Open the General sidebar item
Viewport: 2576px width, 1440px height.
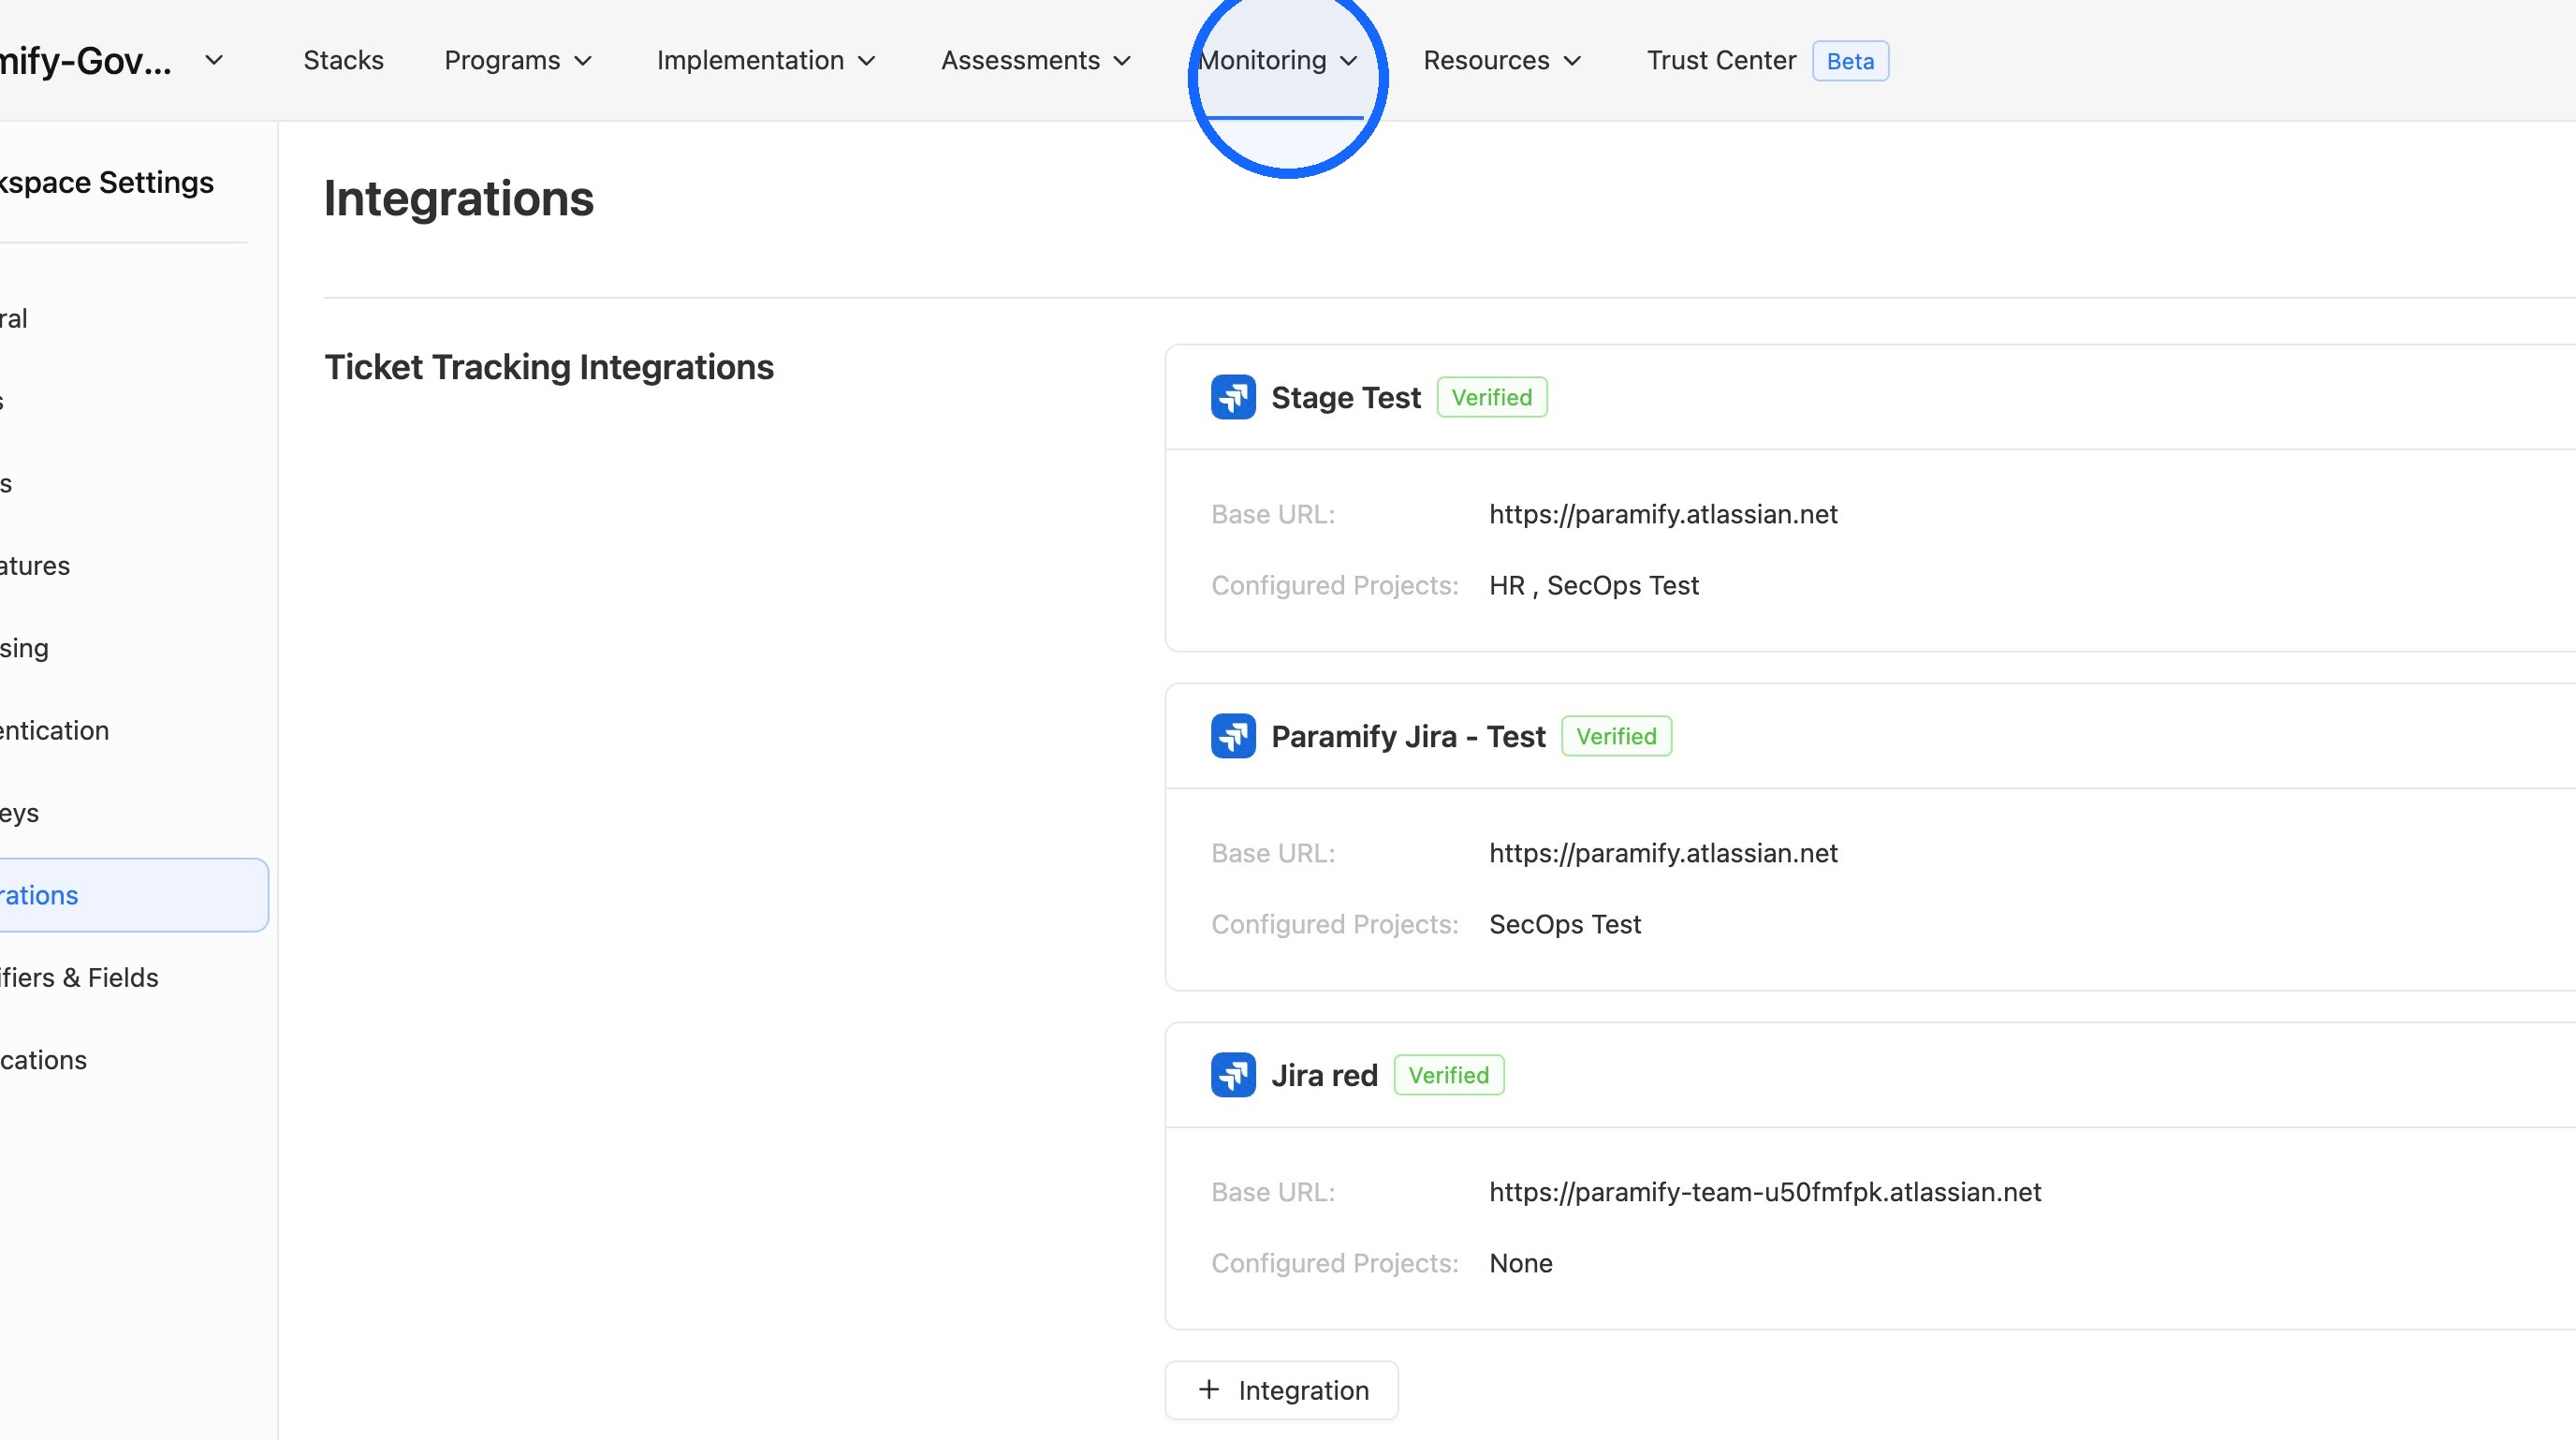[14, 318]
